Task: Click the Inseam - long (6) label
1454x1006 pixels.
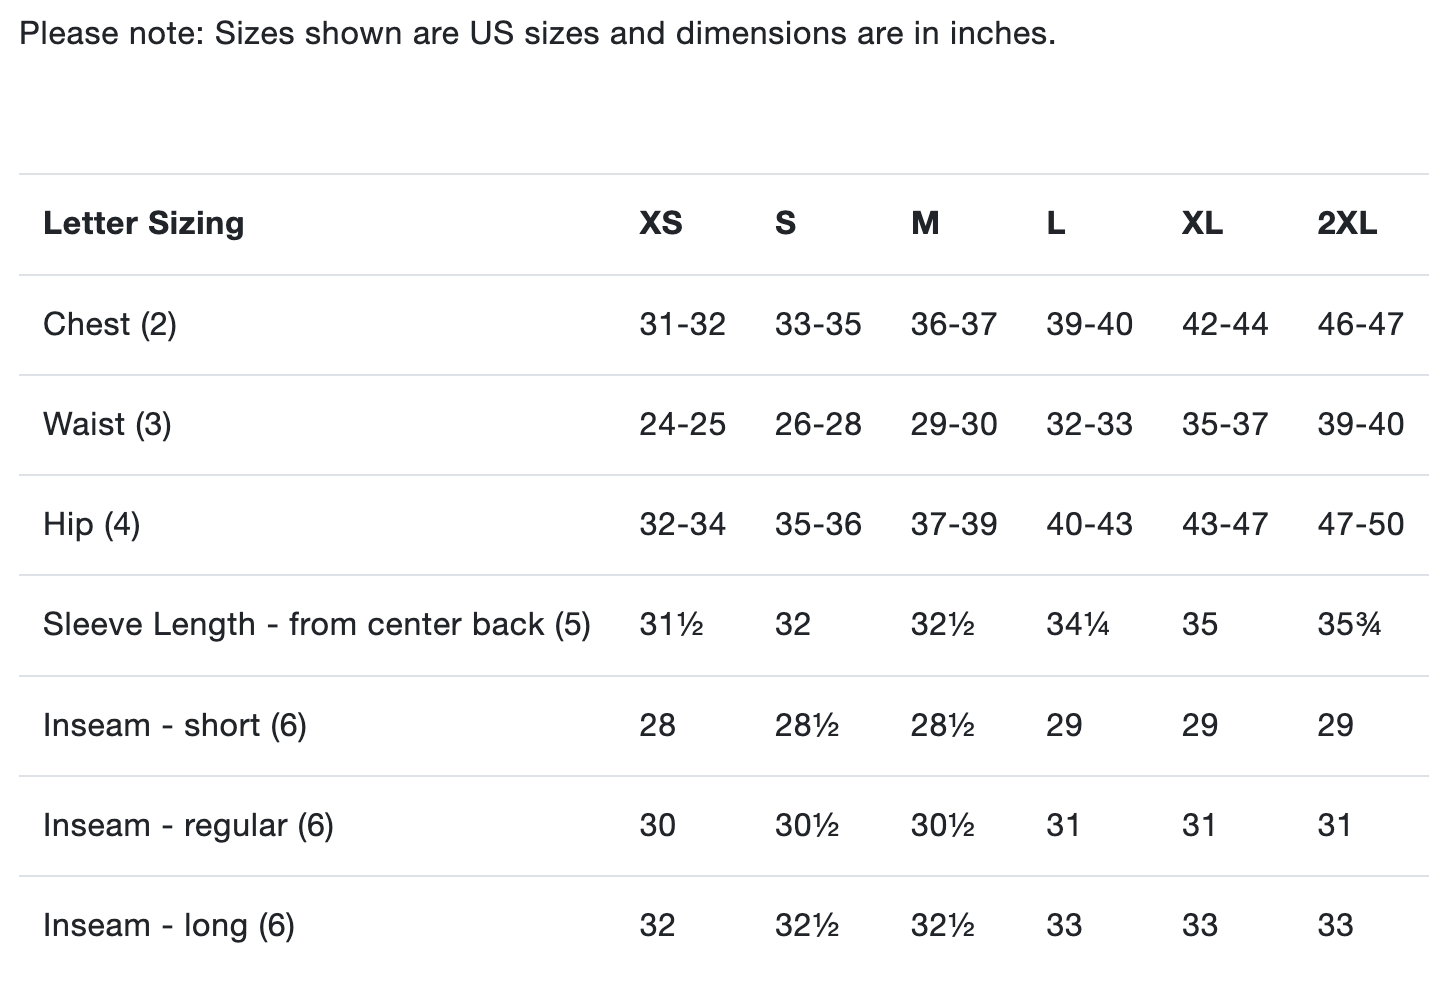Action: [168, 925]
